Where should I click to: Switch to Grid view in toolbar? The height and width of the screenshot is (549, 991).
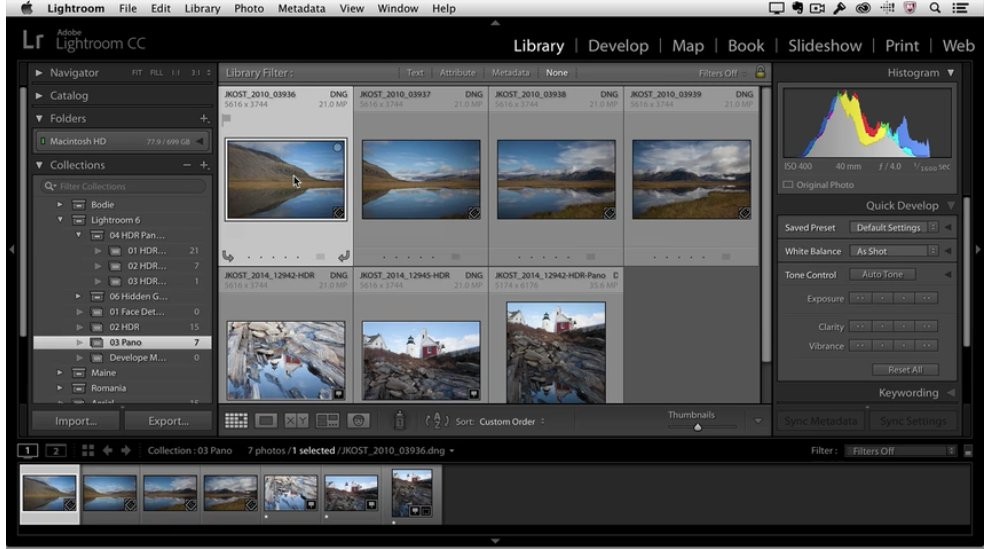point(236,421)
